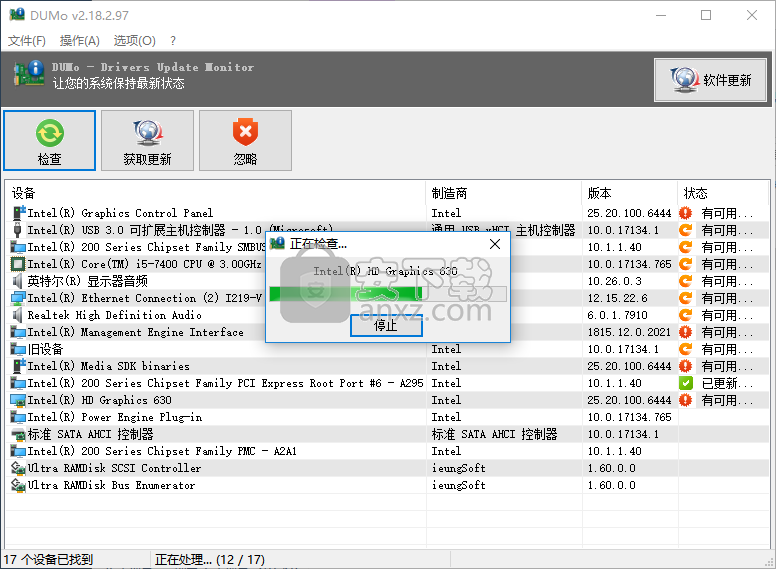Click the HD Graphics 630 display icon
This screenshot has height=569, width=776.
point(18,400)
